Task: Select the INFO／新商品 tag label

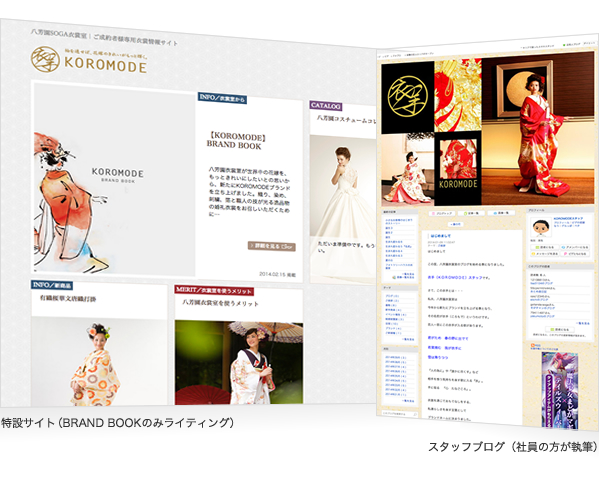Action: point(52,285)
